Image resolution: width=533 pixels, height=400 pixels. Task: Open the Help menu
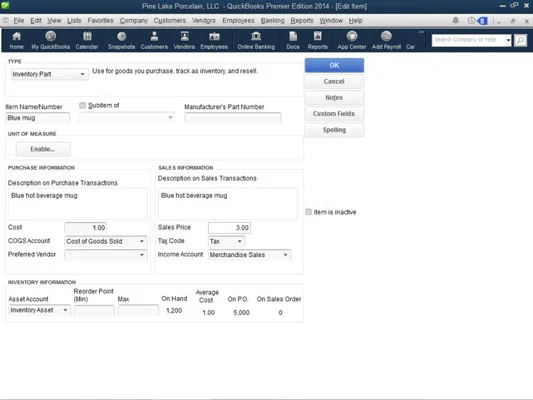(x=356, y=21)
